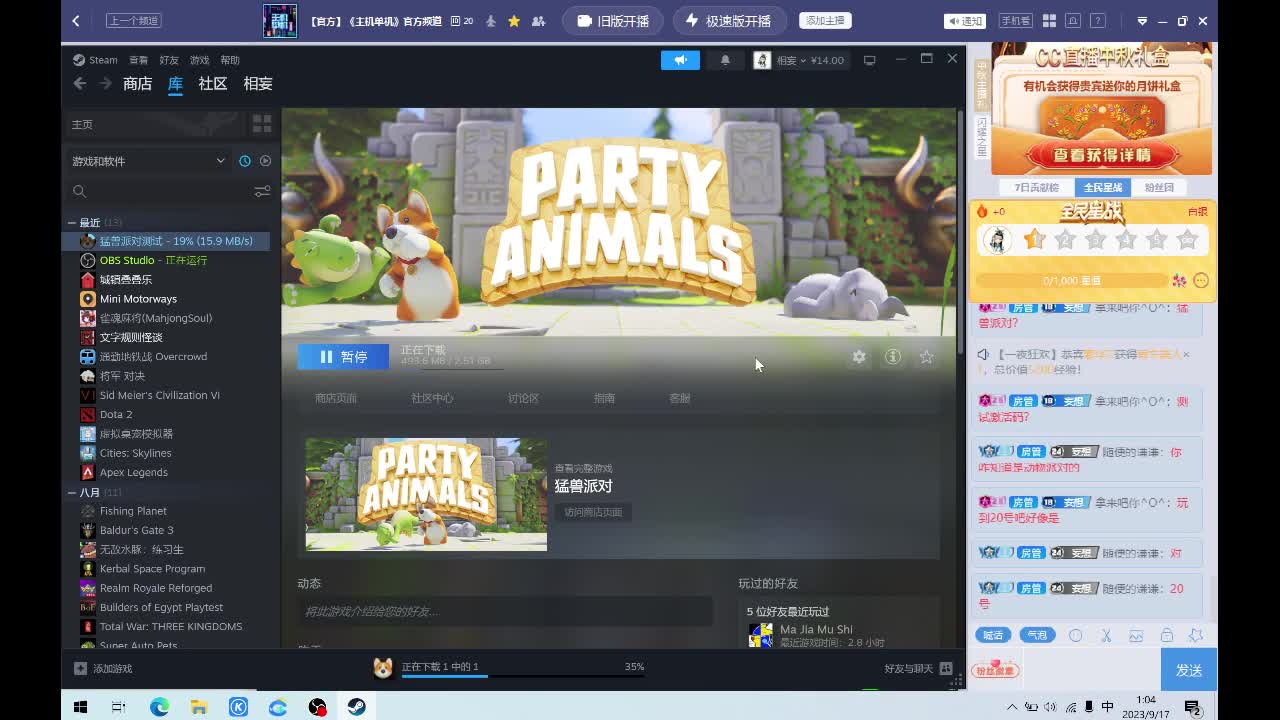Open the 游戏和软件 collection dropdown
The height and width of the screenshot is (720, 1280).
click(x=148, y=161)
